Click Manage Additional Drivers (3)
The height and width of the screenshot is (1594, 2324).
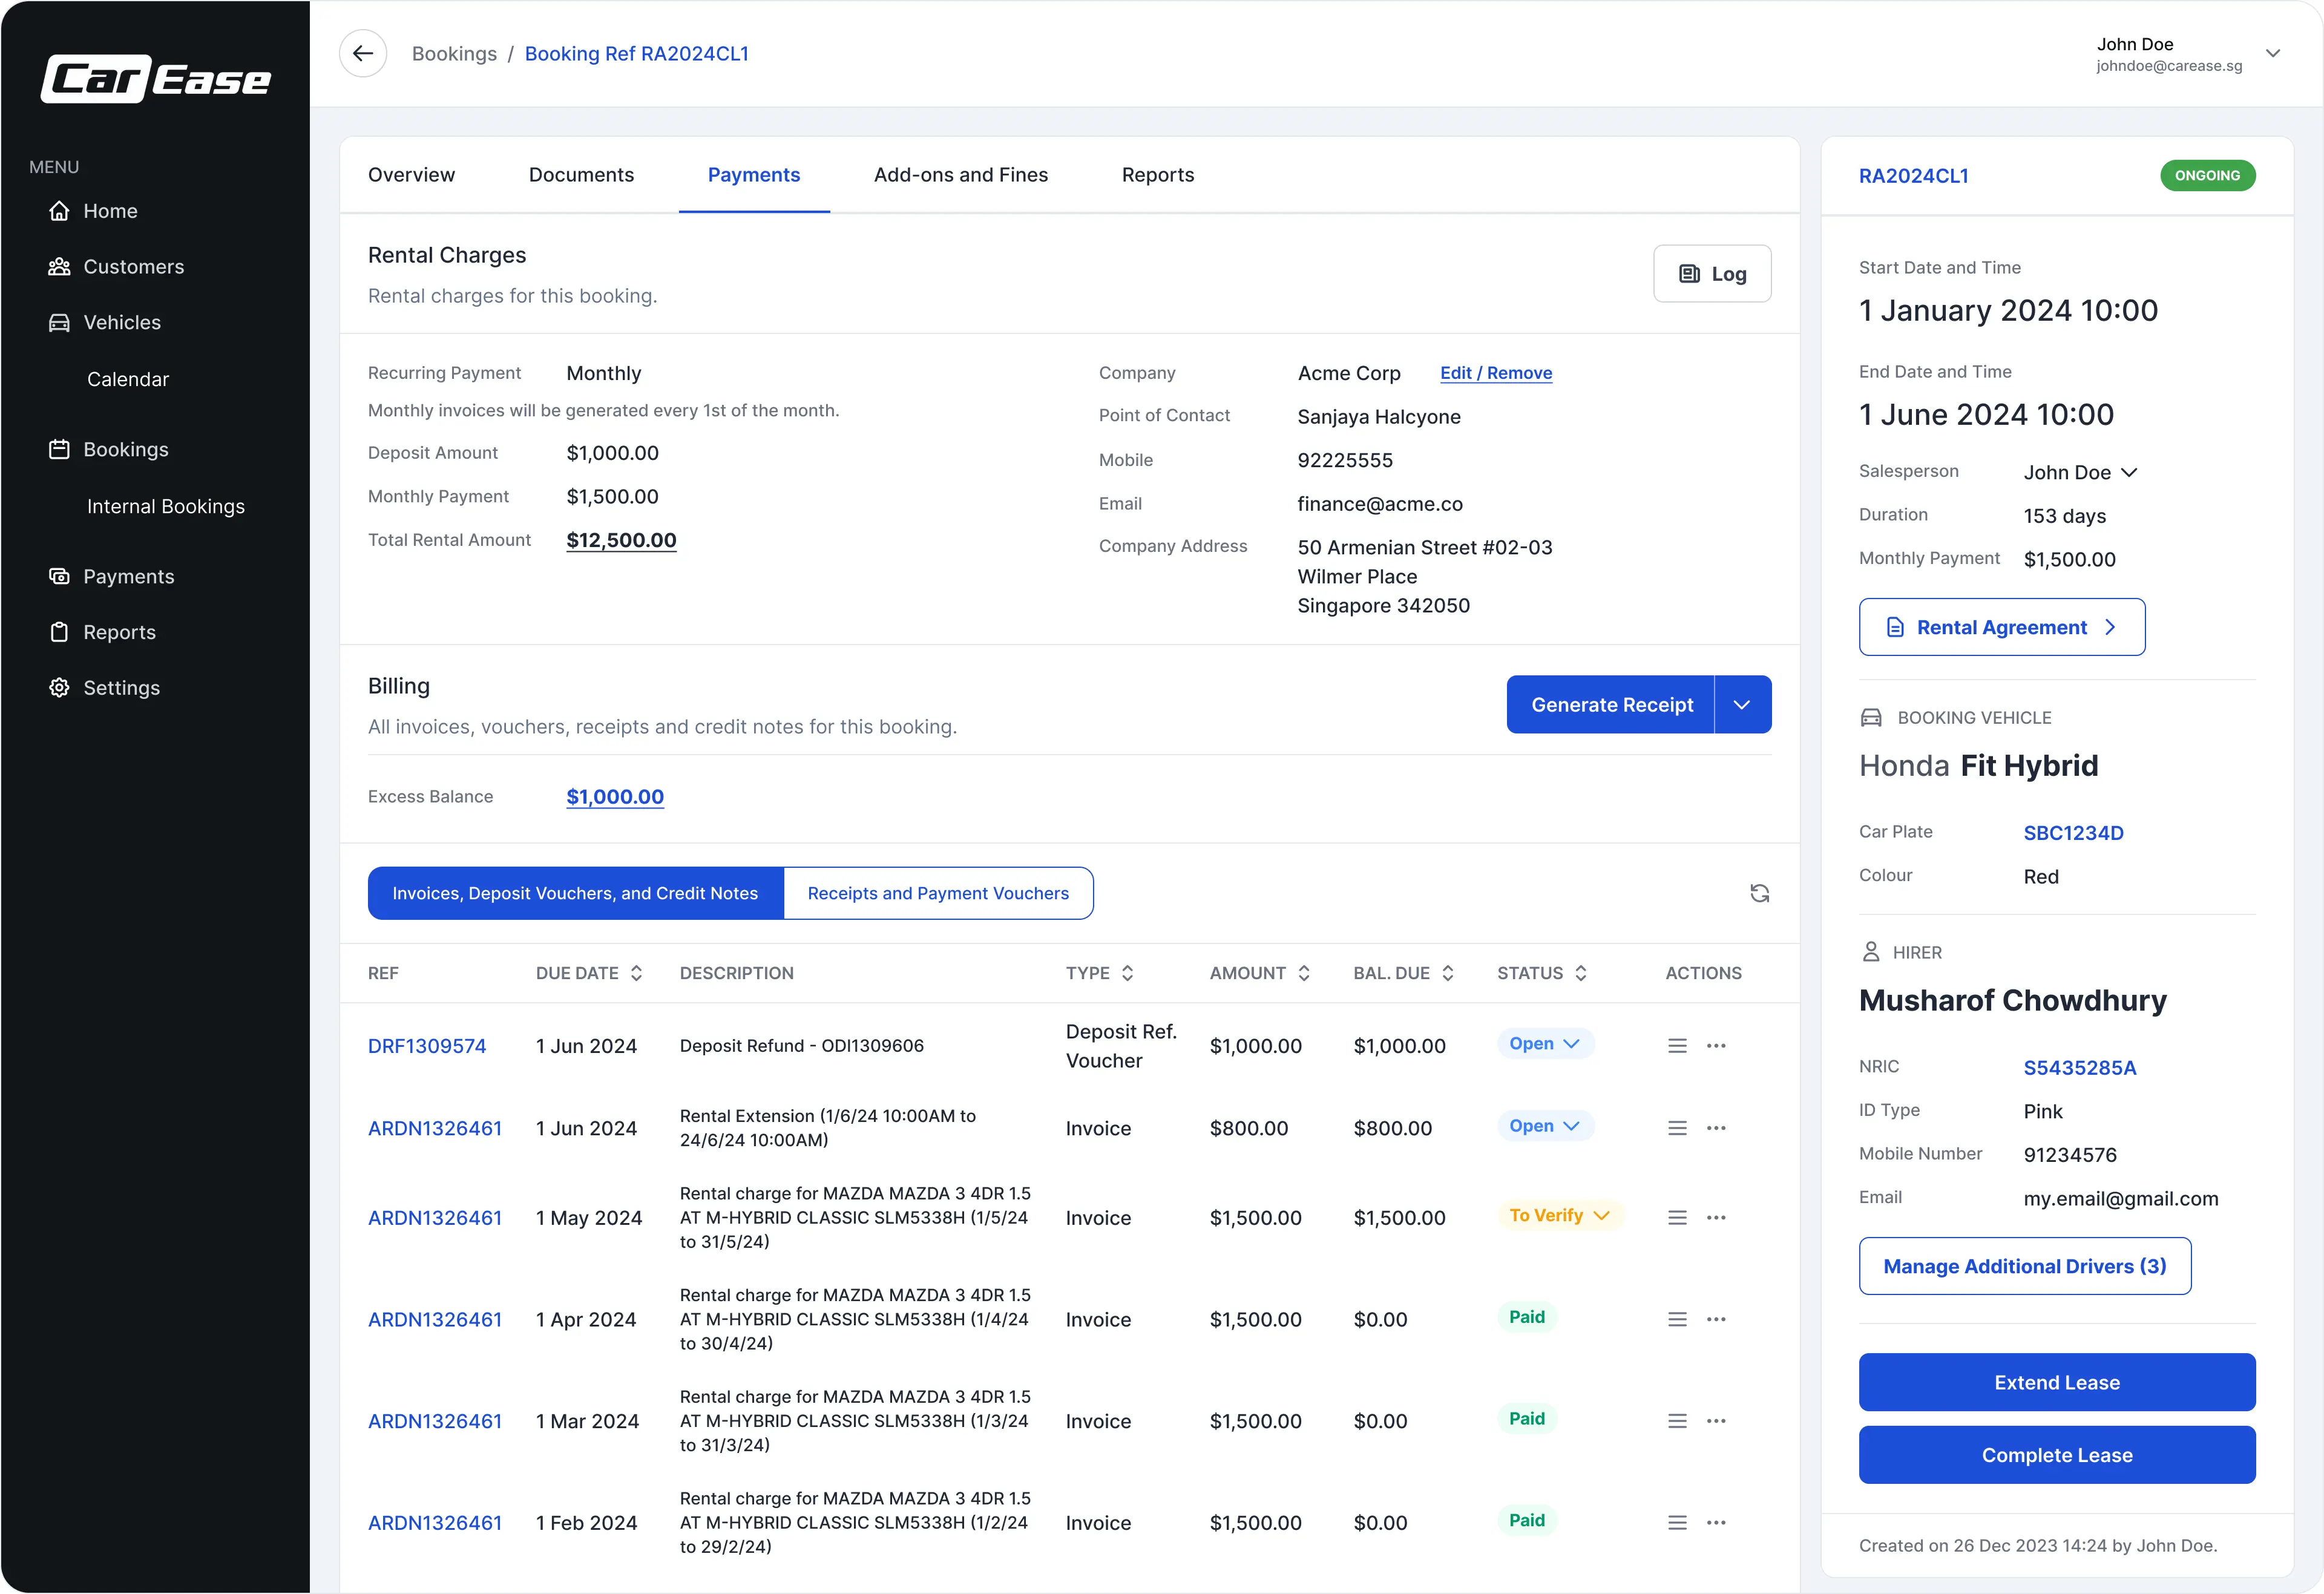(x=2025, y=1266)
